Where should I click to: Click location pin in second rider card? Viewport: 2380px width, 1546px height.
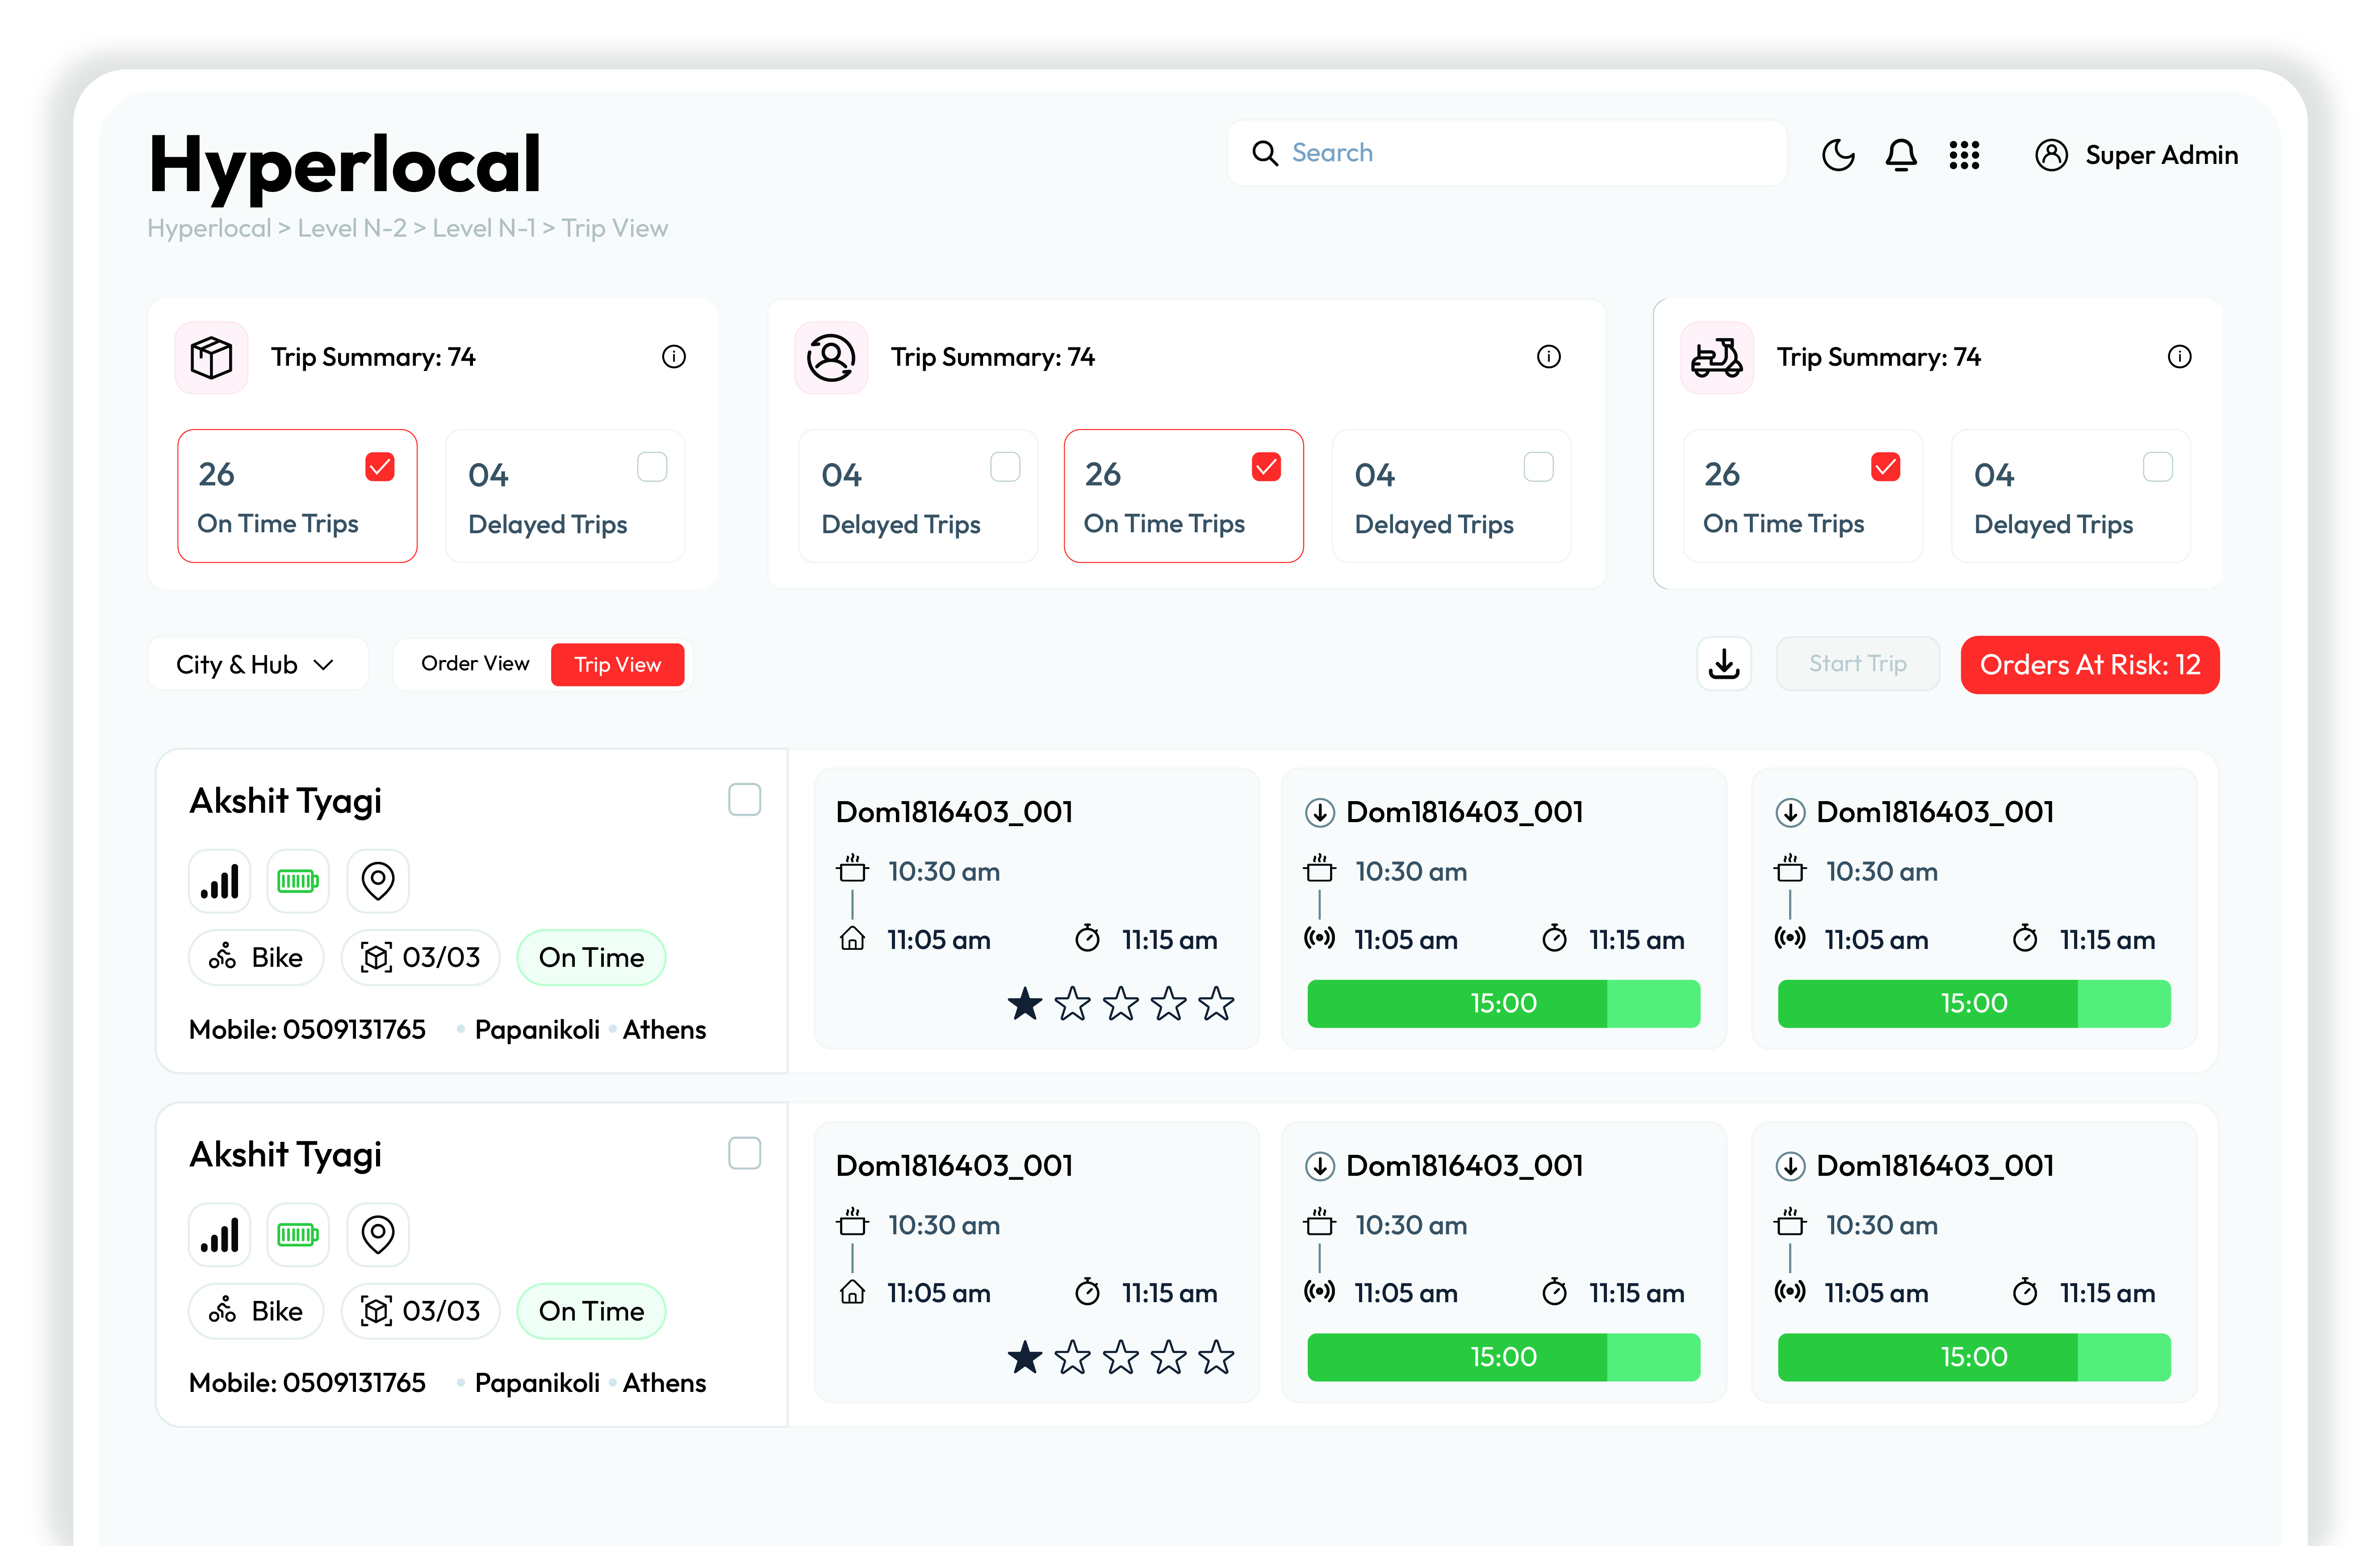tap(377, 1235)
